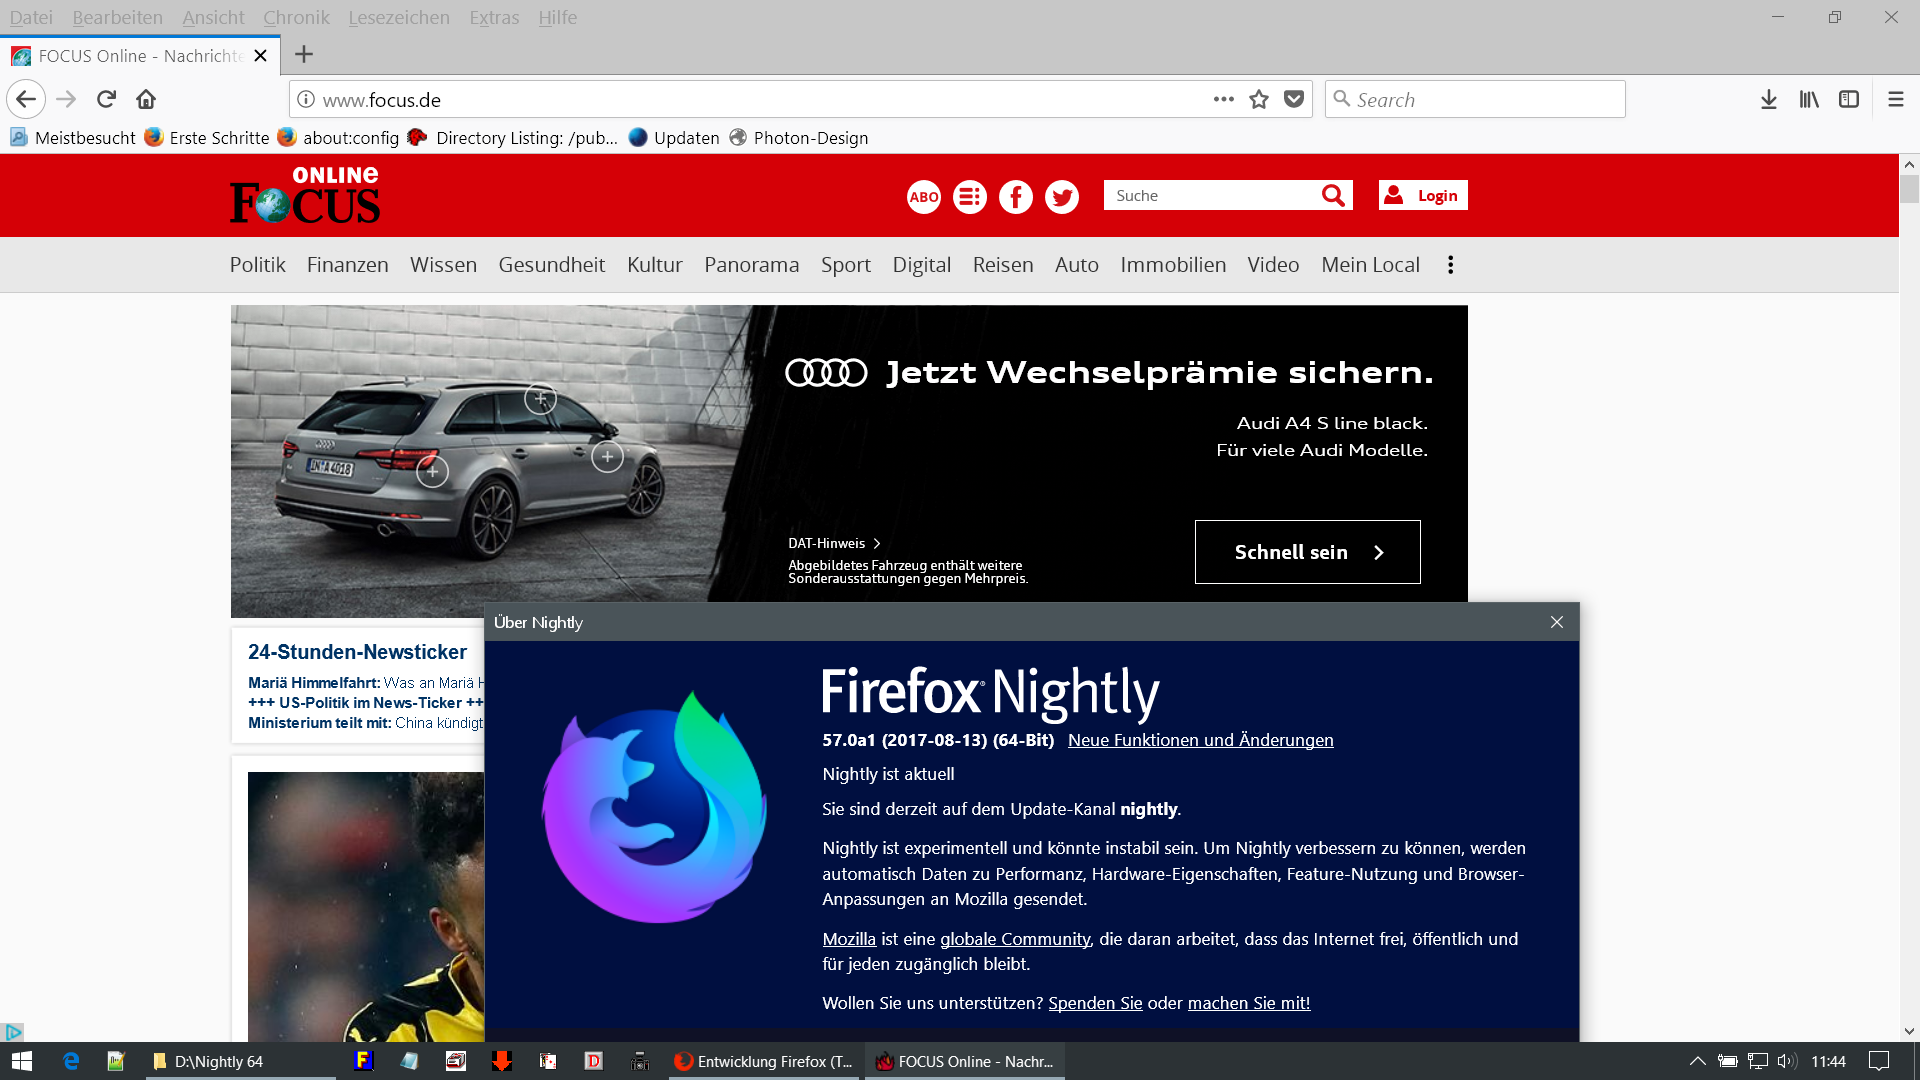Expand more categories via vertical dots on Focus nav
This screenshot has height=1080, width=1920.
pyautogui.click(x=1450, y=265)
